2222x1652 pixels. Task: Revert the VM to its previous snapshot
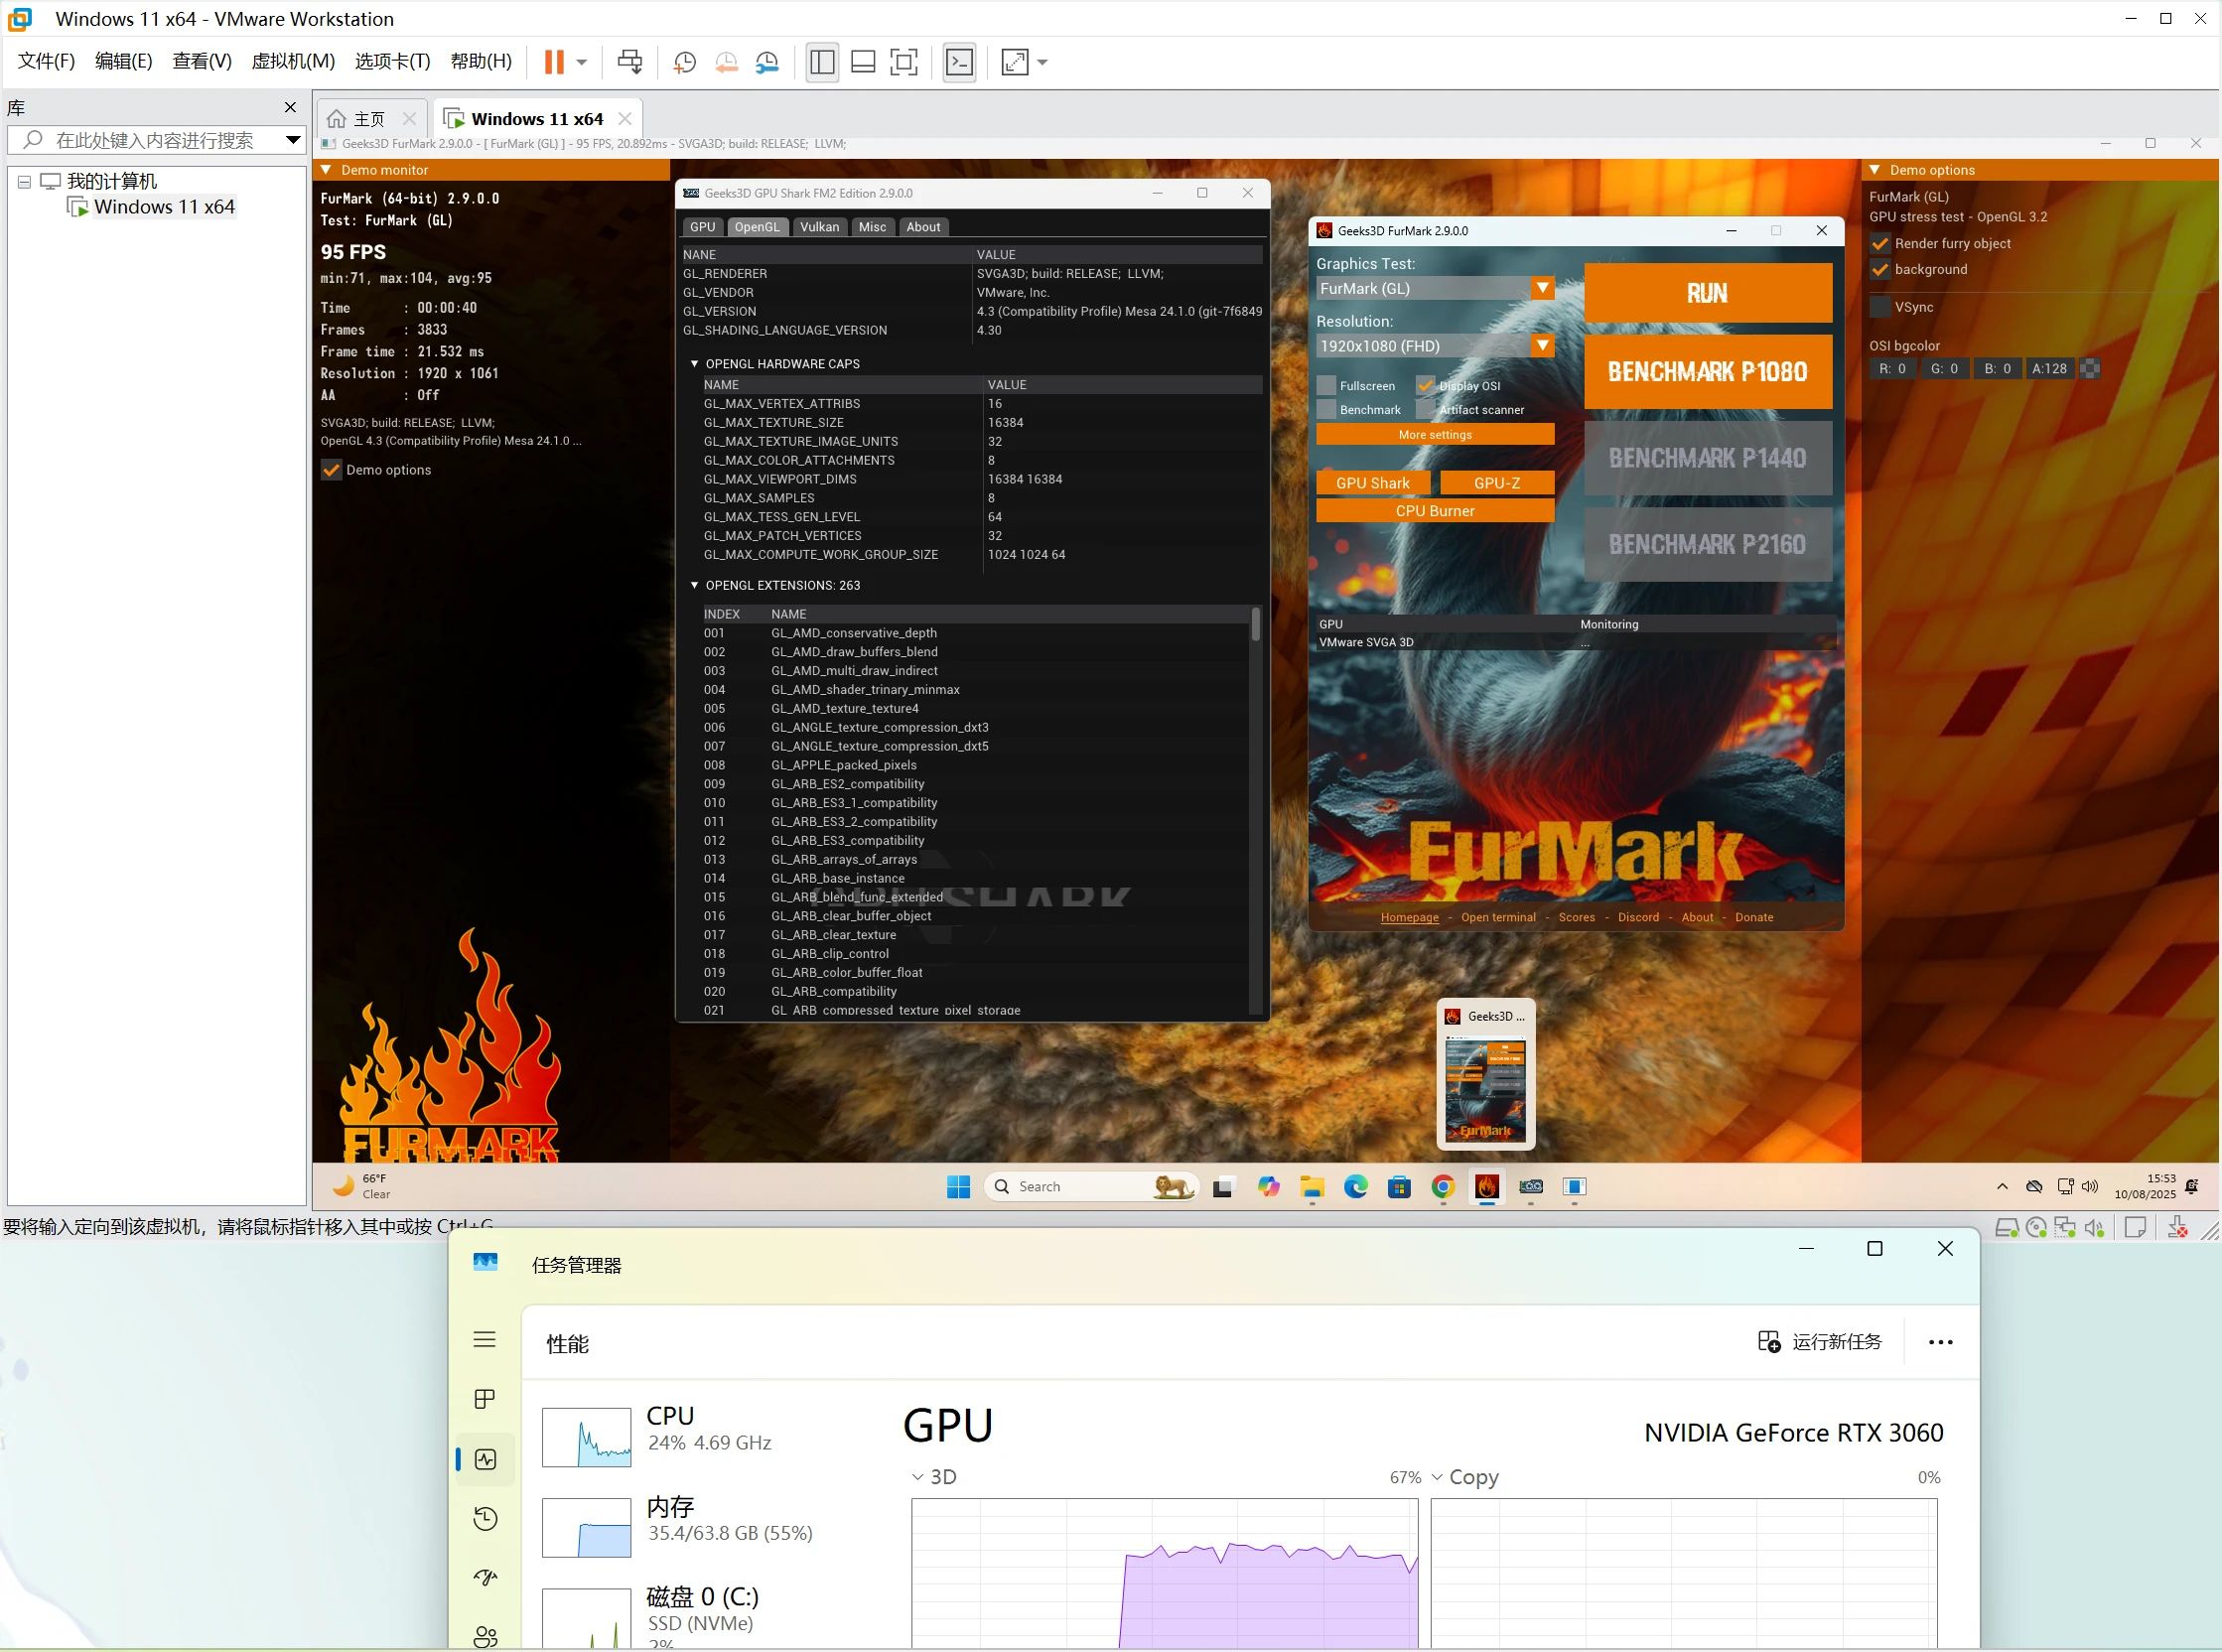click(726, 62)
